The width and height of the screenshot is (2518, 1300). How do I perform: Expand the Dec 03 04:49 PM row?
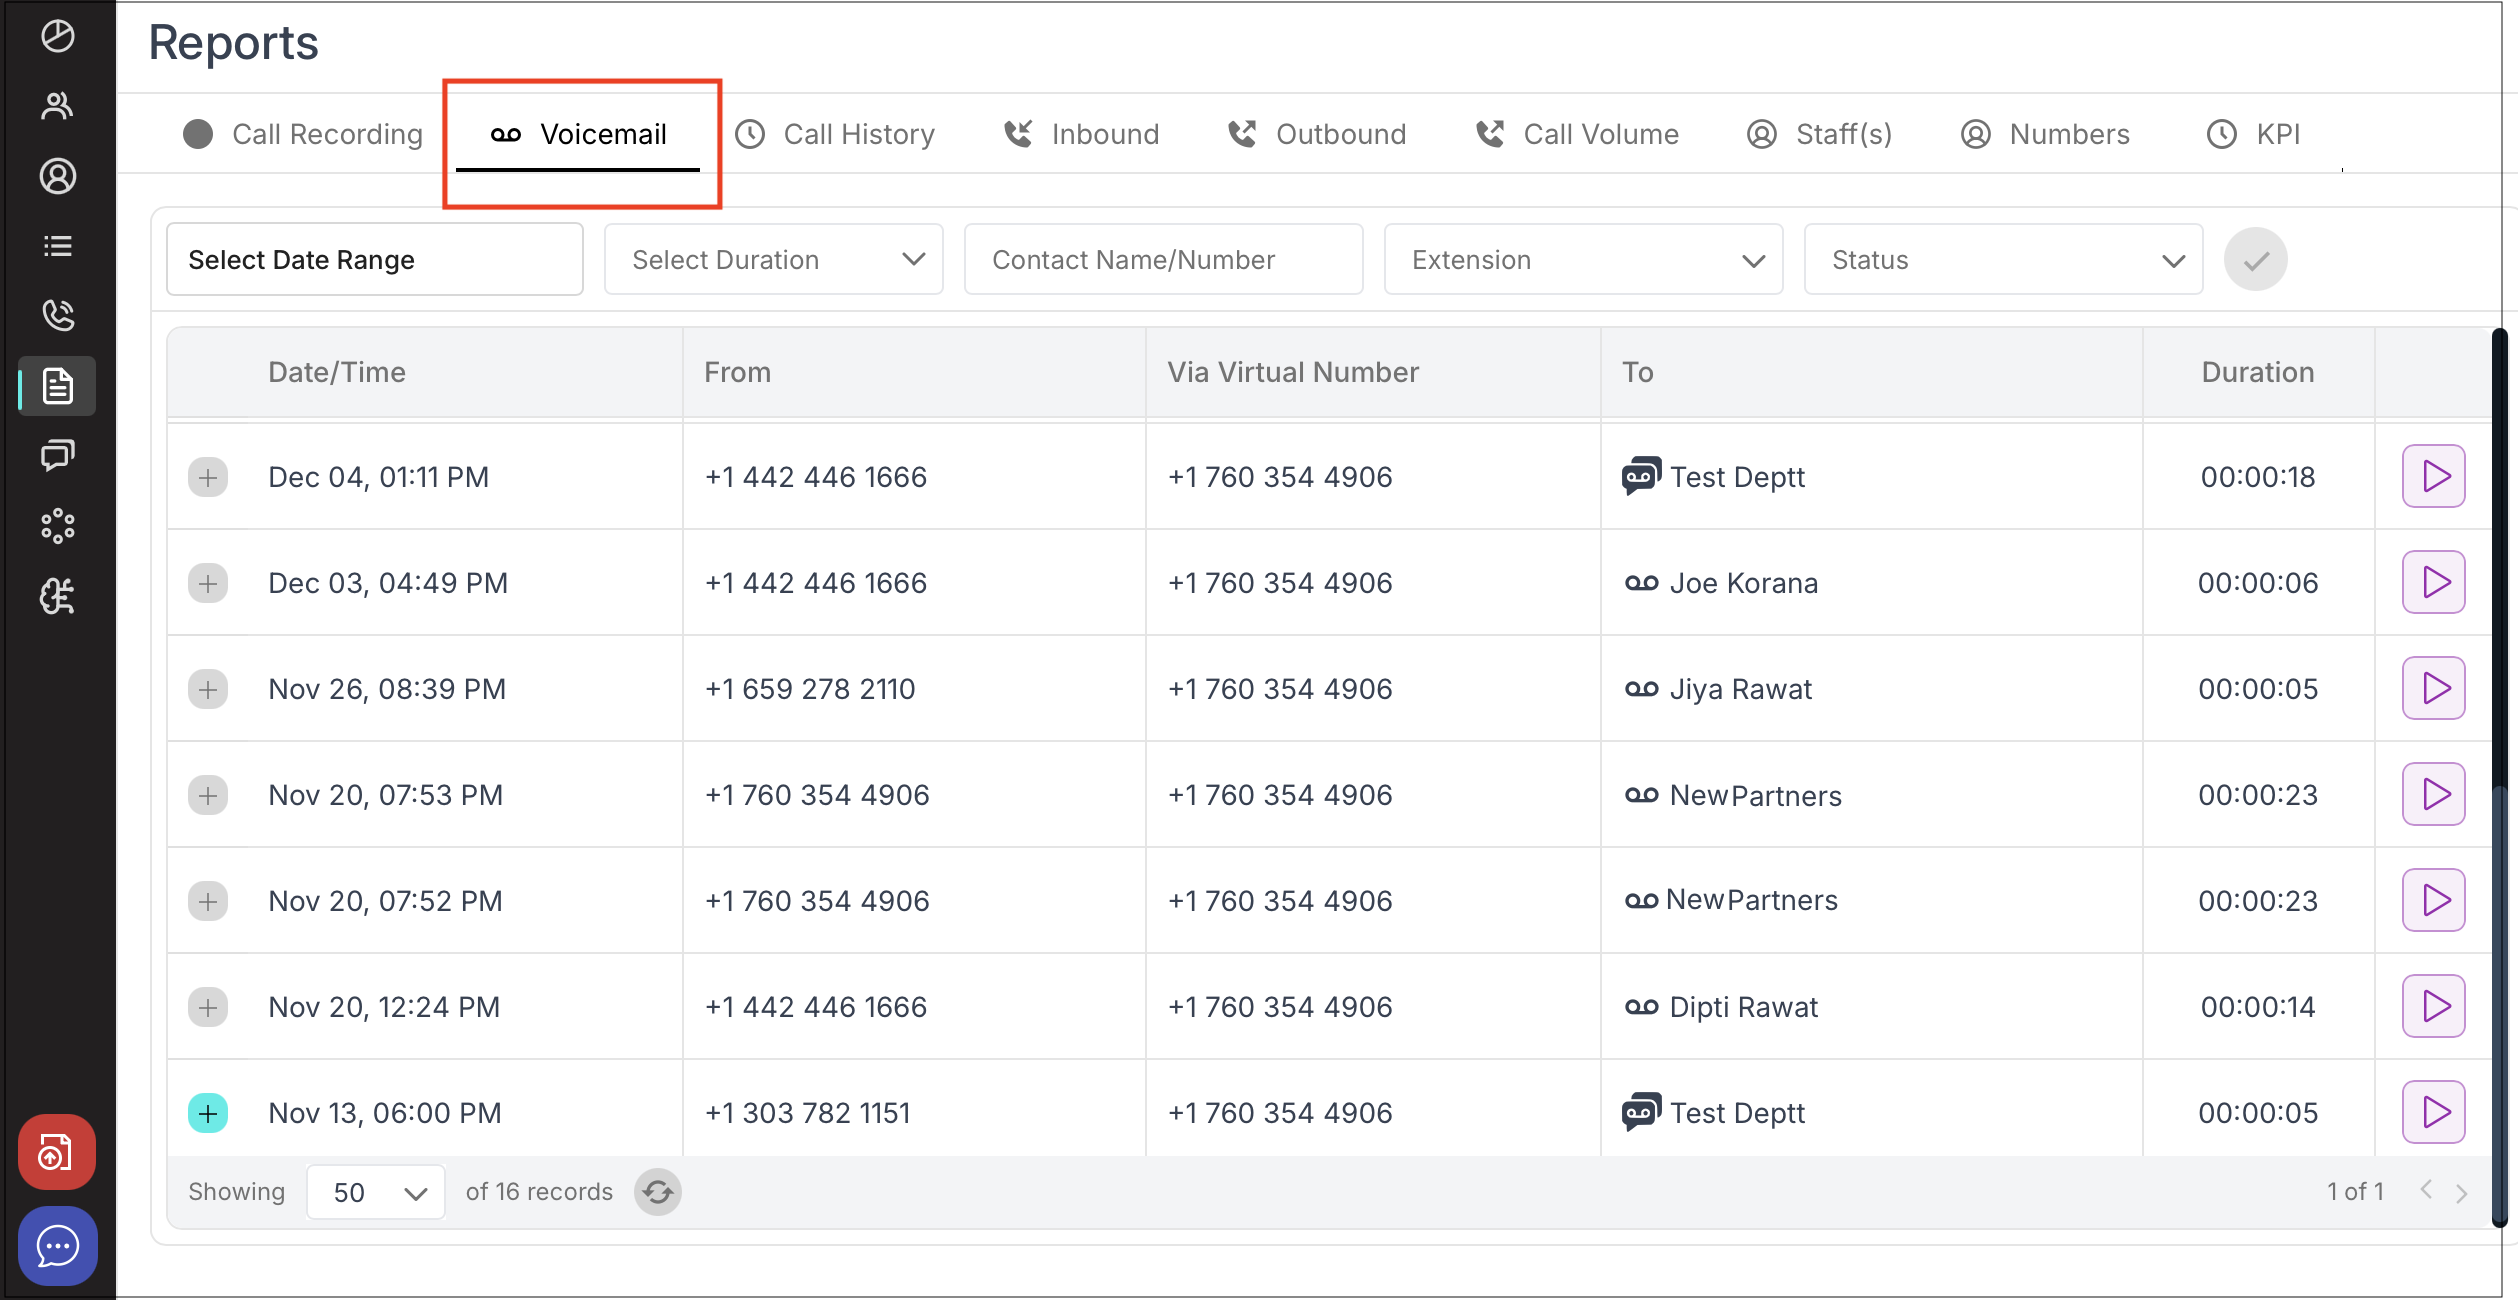pyautogui.click(x=208, y=583)
